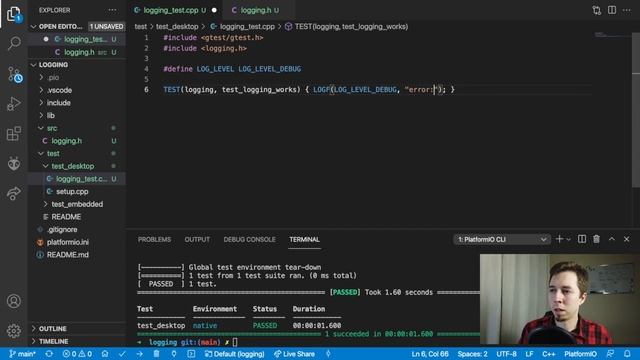Screen dimensions: 640x360
Task: Click PlatformIO Home status bar icon
Action: (105, 354)
